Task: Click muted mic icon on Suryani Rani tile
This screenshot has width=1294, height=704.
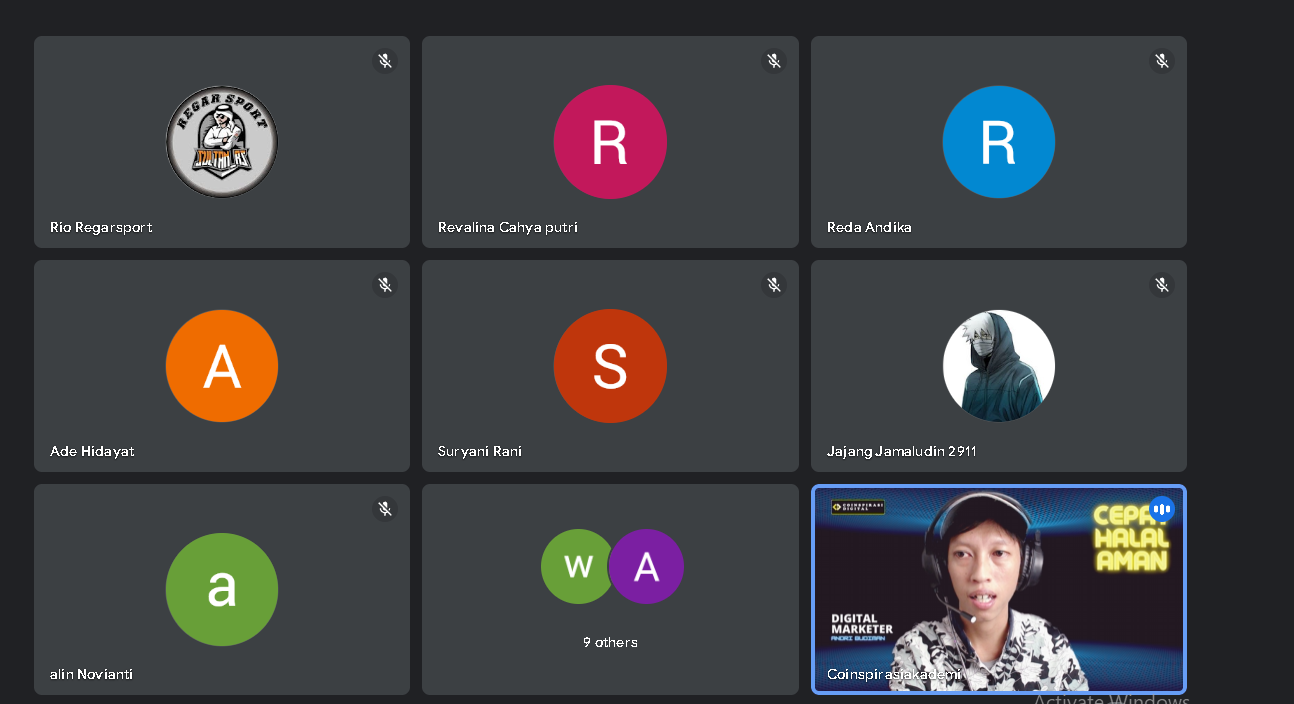Action: click(773, 285)
